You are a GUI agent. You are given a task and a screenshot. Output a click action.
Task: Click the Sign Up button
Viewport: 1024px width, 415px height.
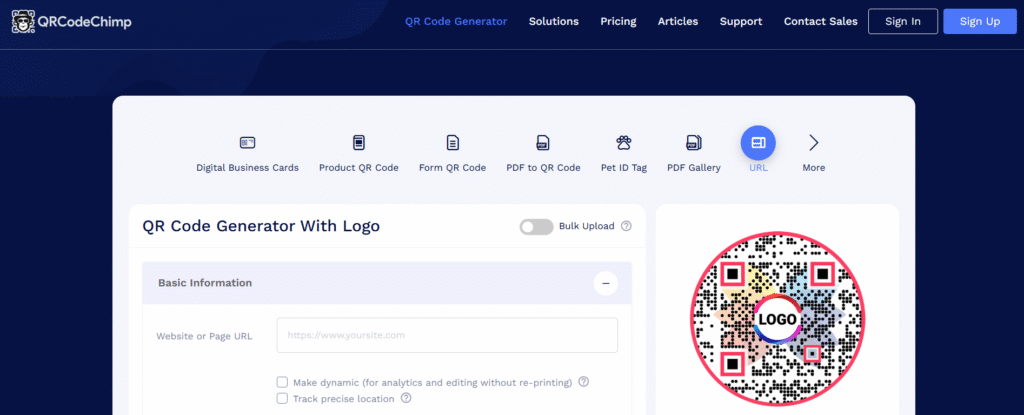pyautogui.click(x=980, y=22)
